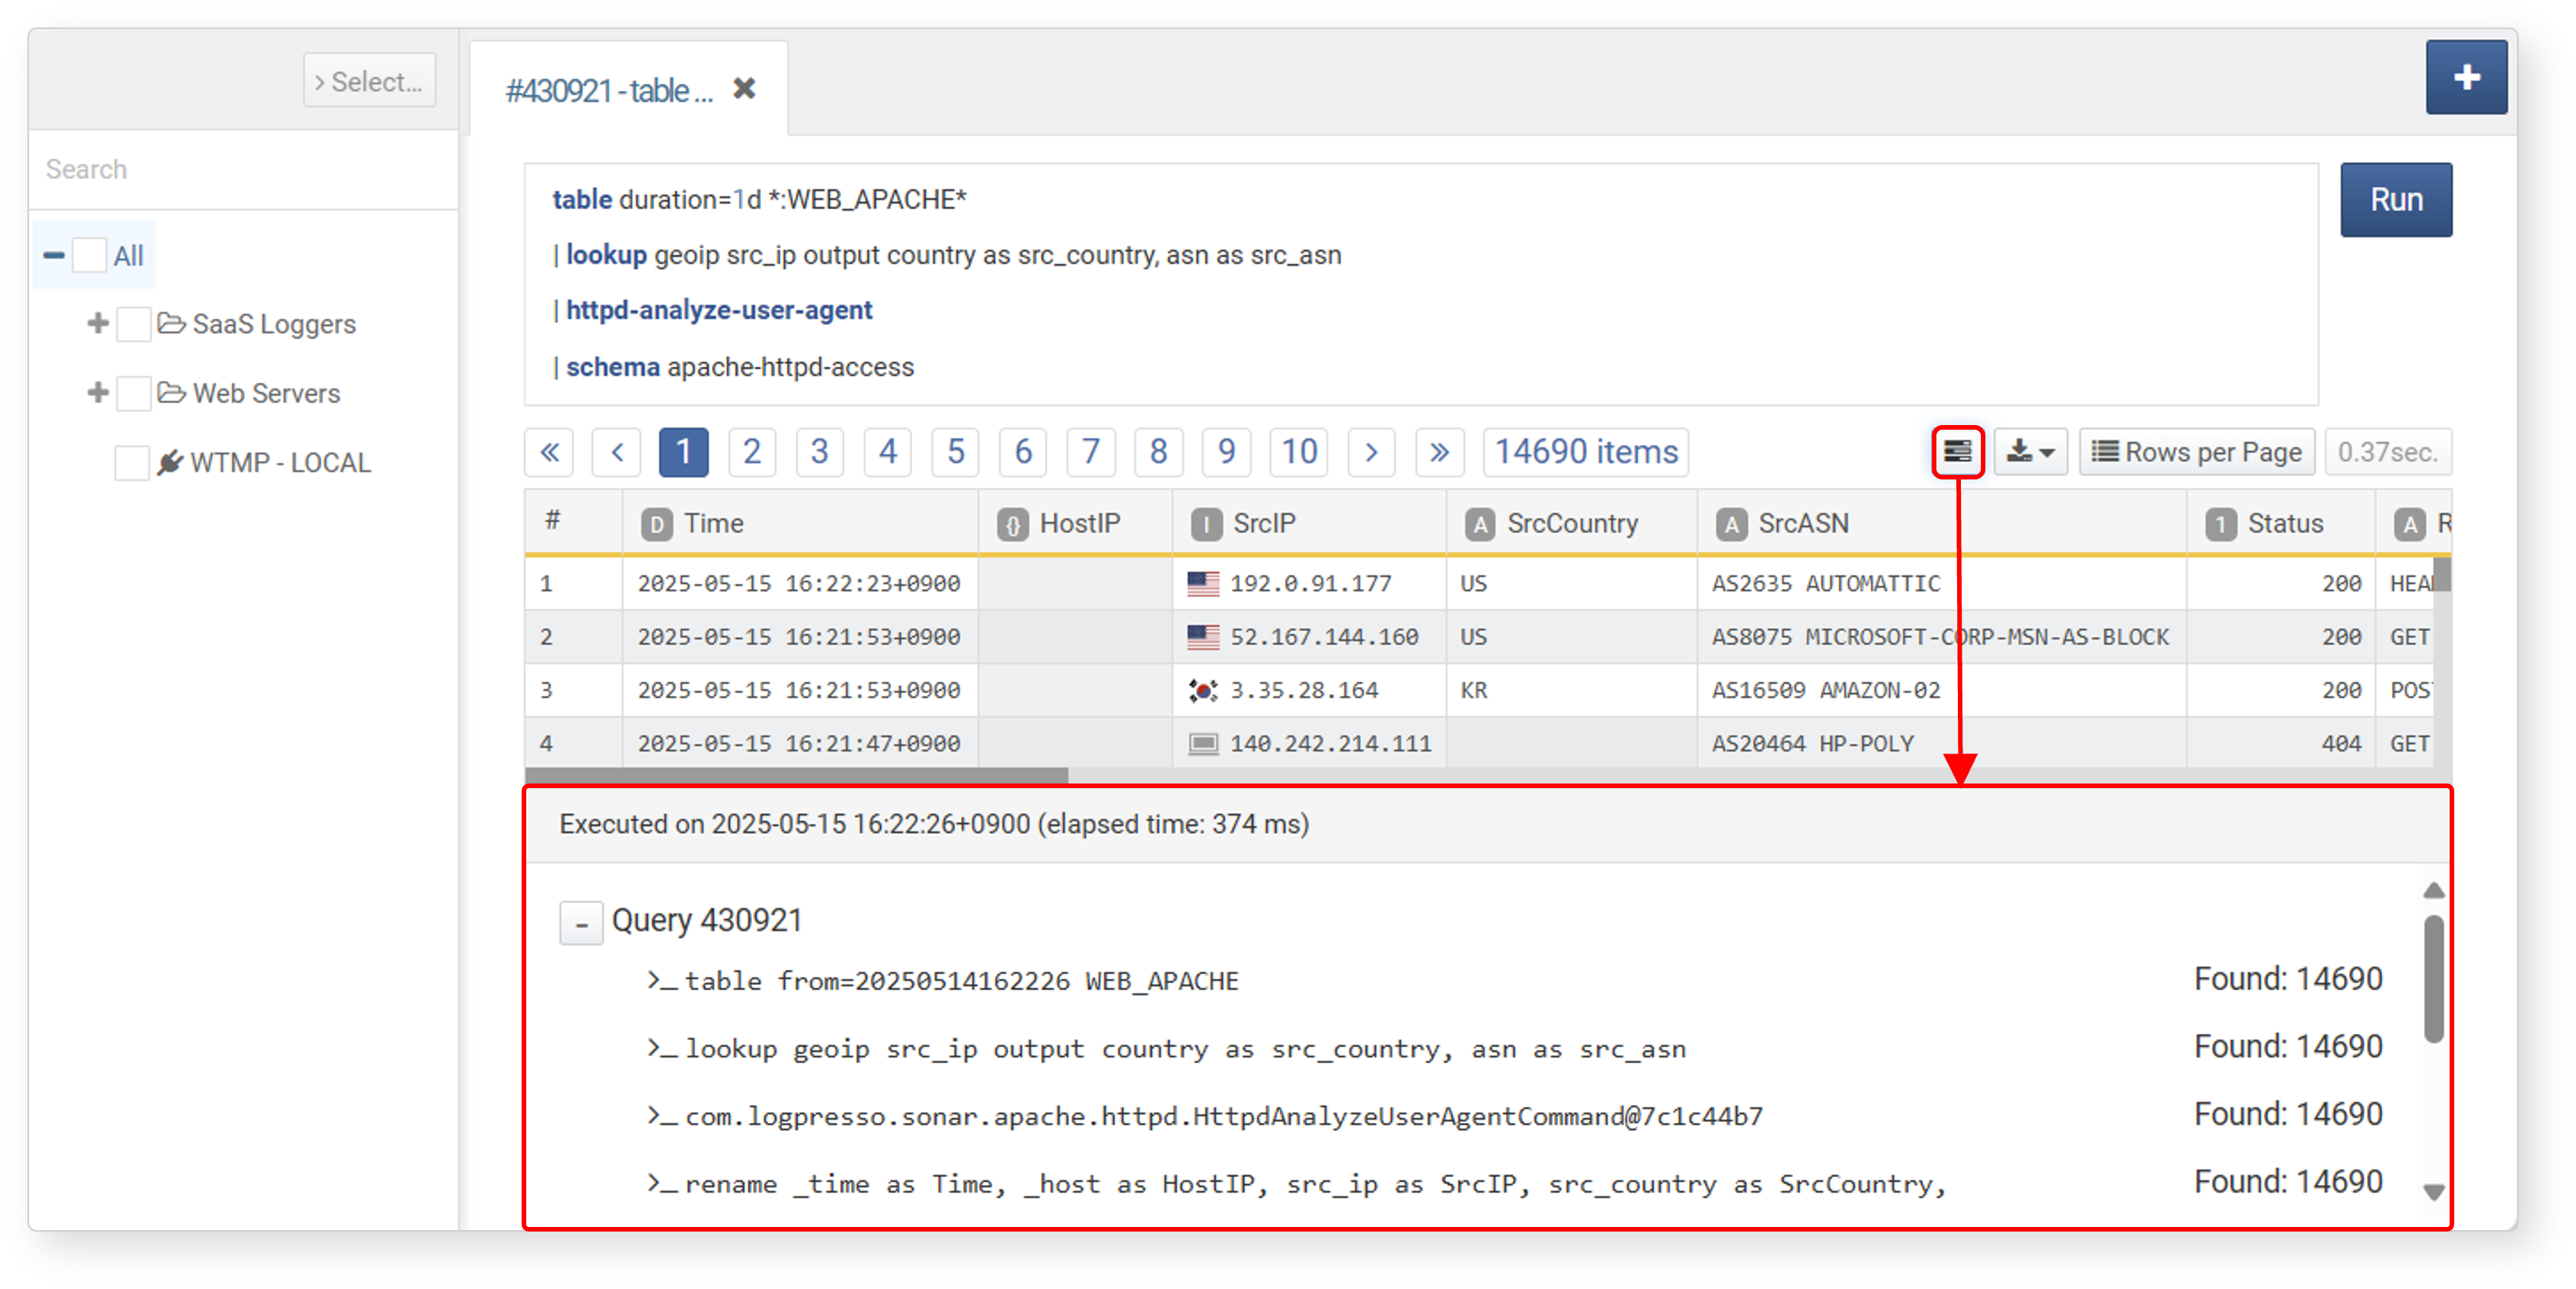
Task: Click the results table horizontal scrollbar
Action: point(796,775)
